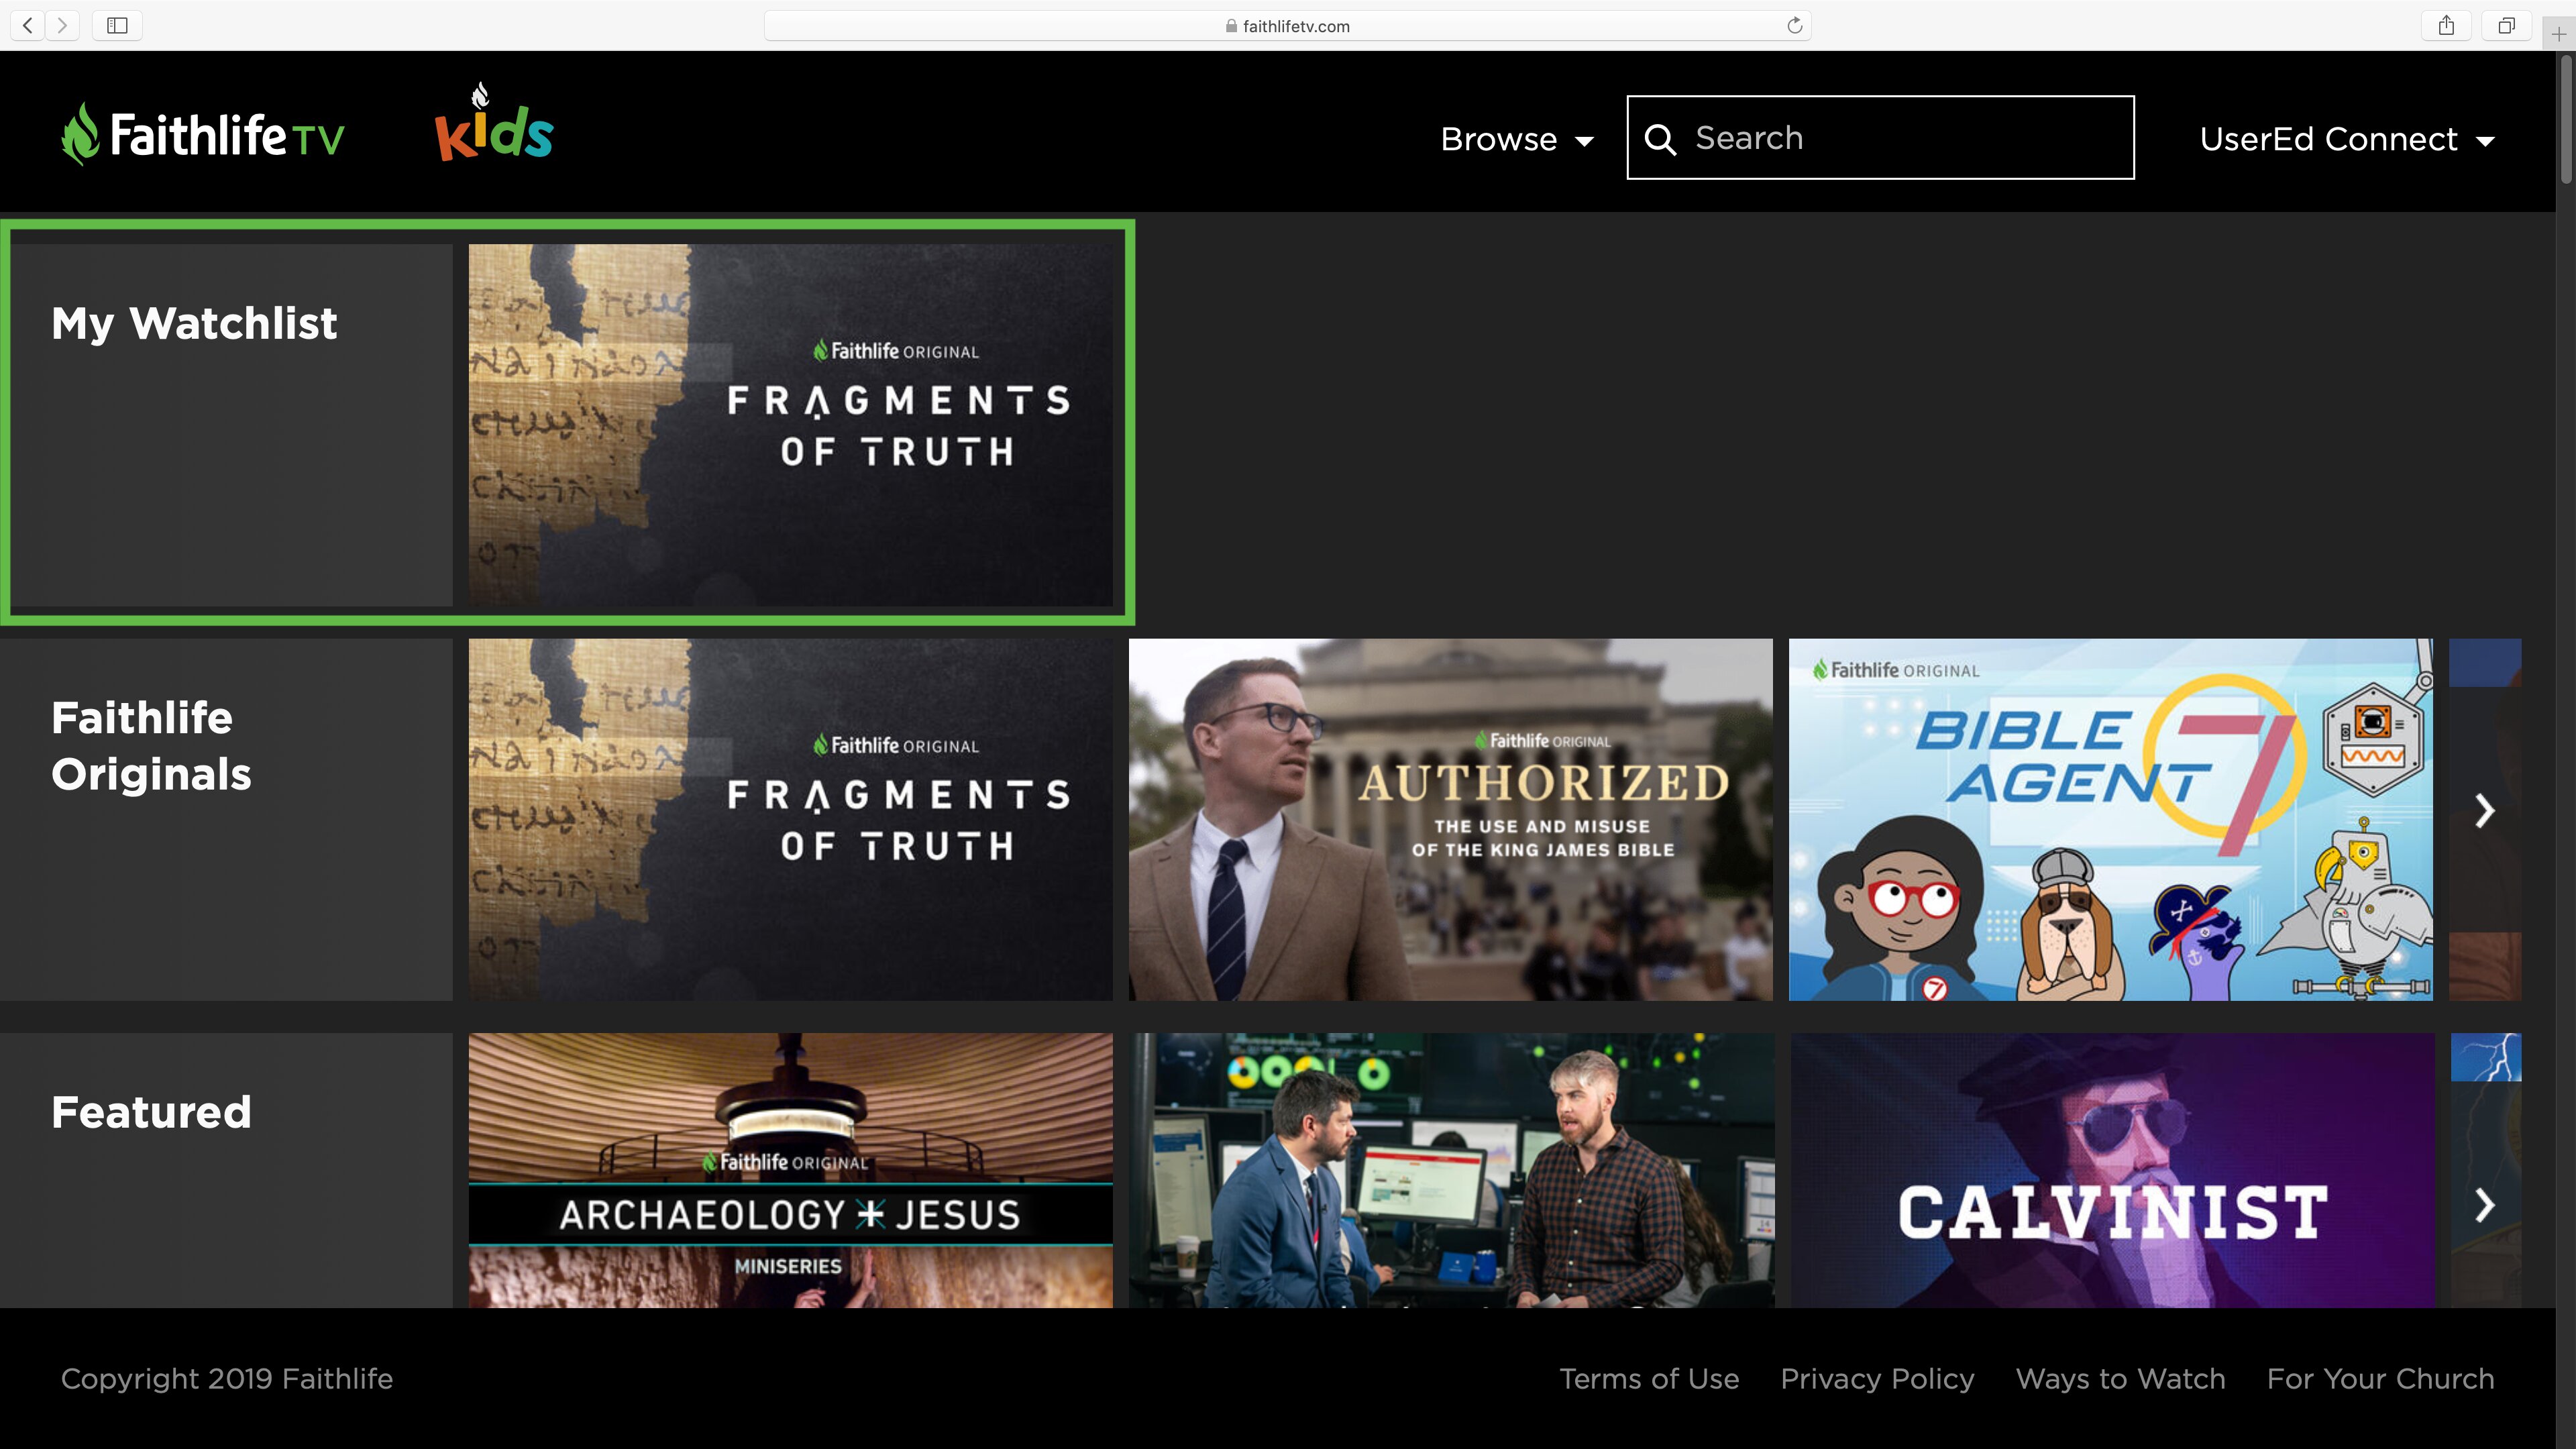The image size is (2576, 1449).
Task: Open the For Your Church link
Action: coord(2380,1379)
